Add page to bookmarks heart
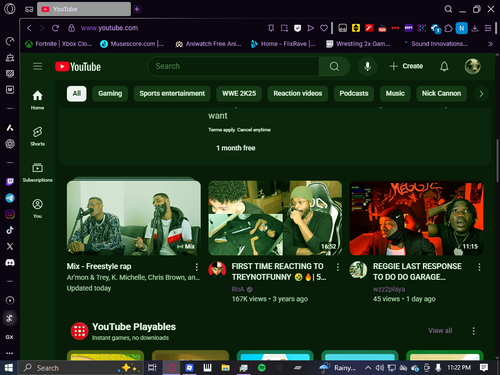 tap(324, 28)
